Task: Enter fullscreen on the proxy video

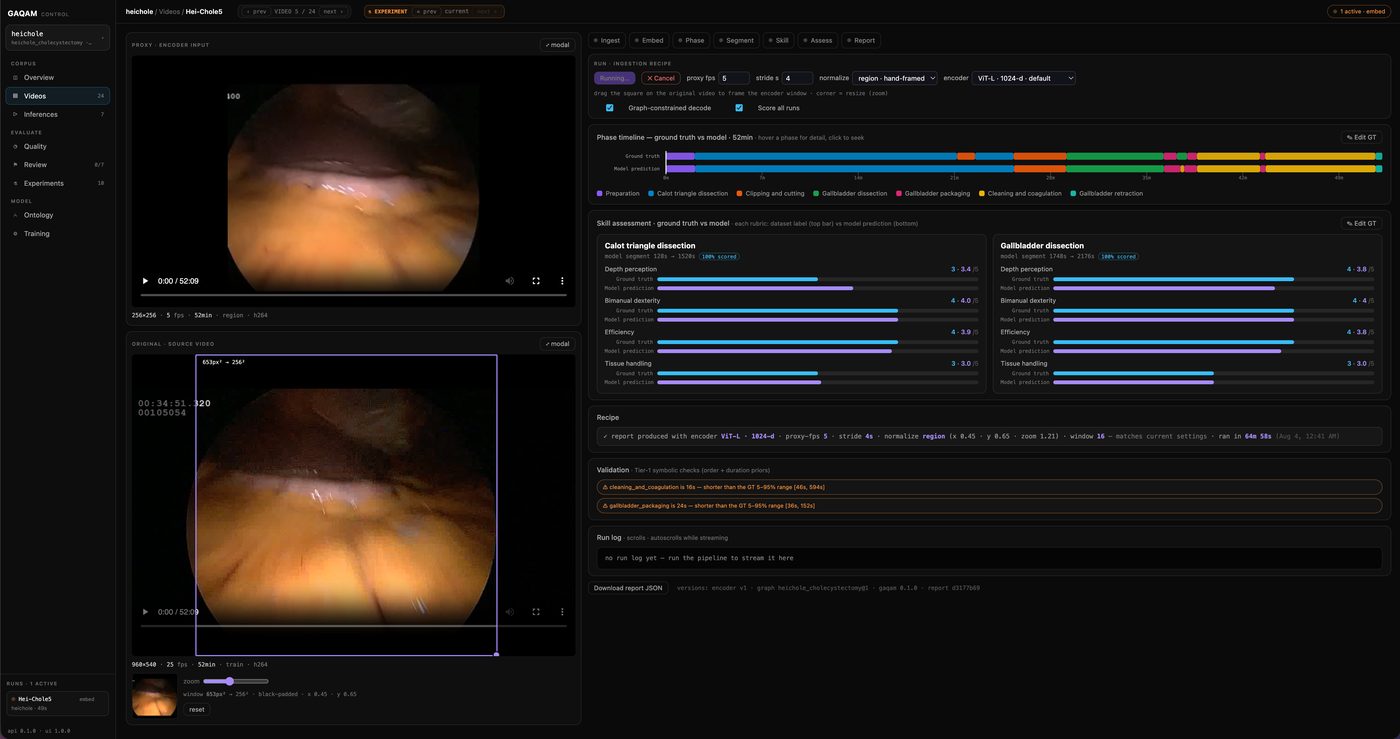Action: pos(536,281)
